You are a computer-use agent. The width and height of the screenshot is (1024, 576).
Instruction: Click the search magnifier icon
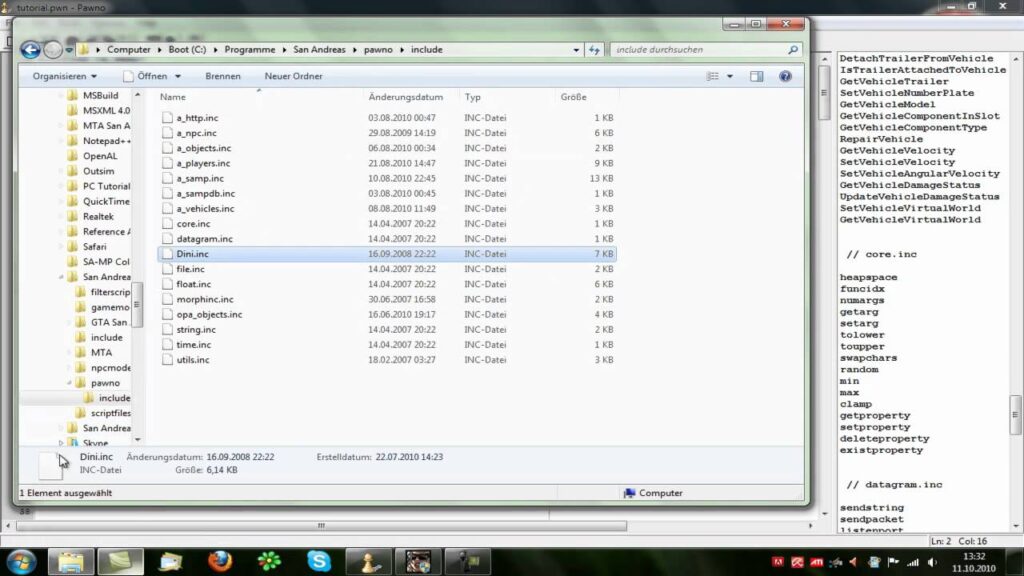click(x=793, y=50)
